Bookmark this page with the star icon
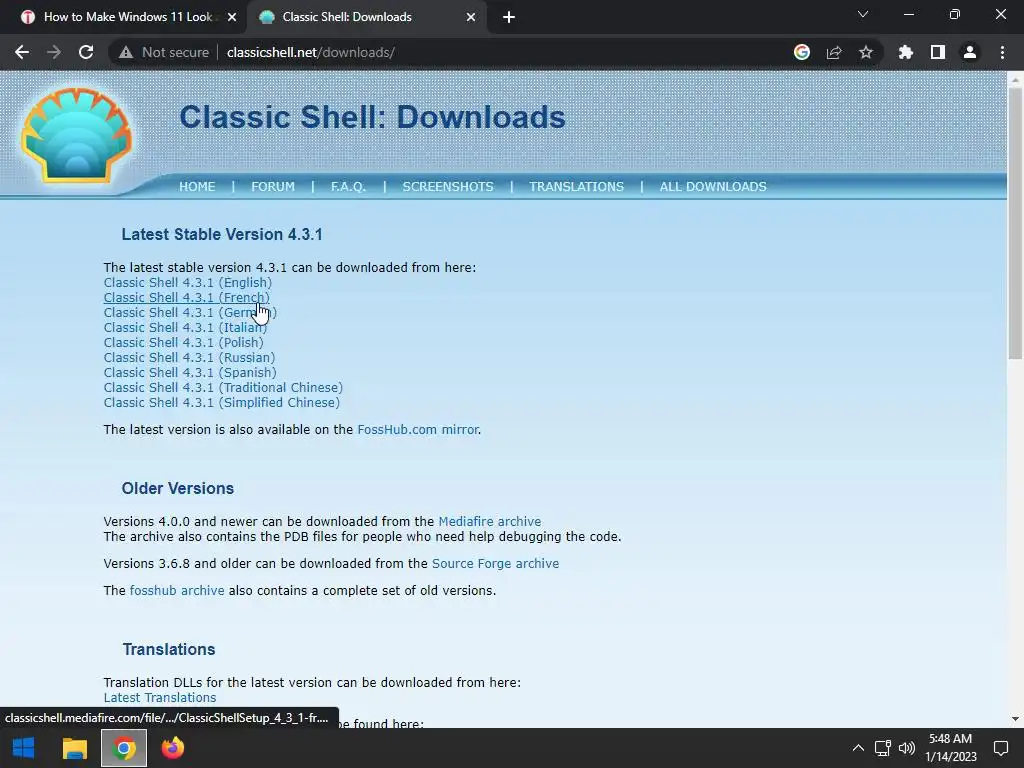 coord(866,52)
